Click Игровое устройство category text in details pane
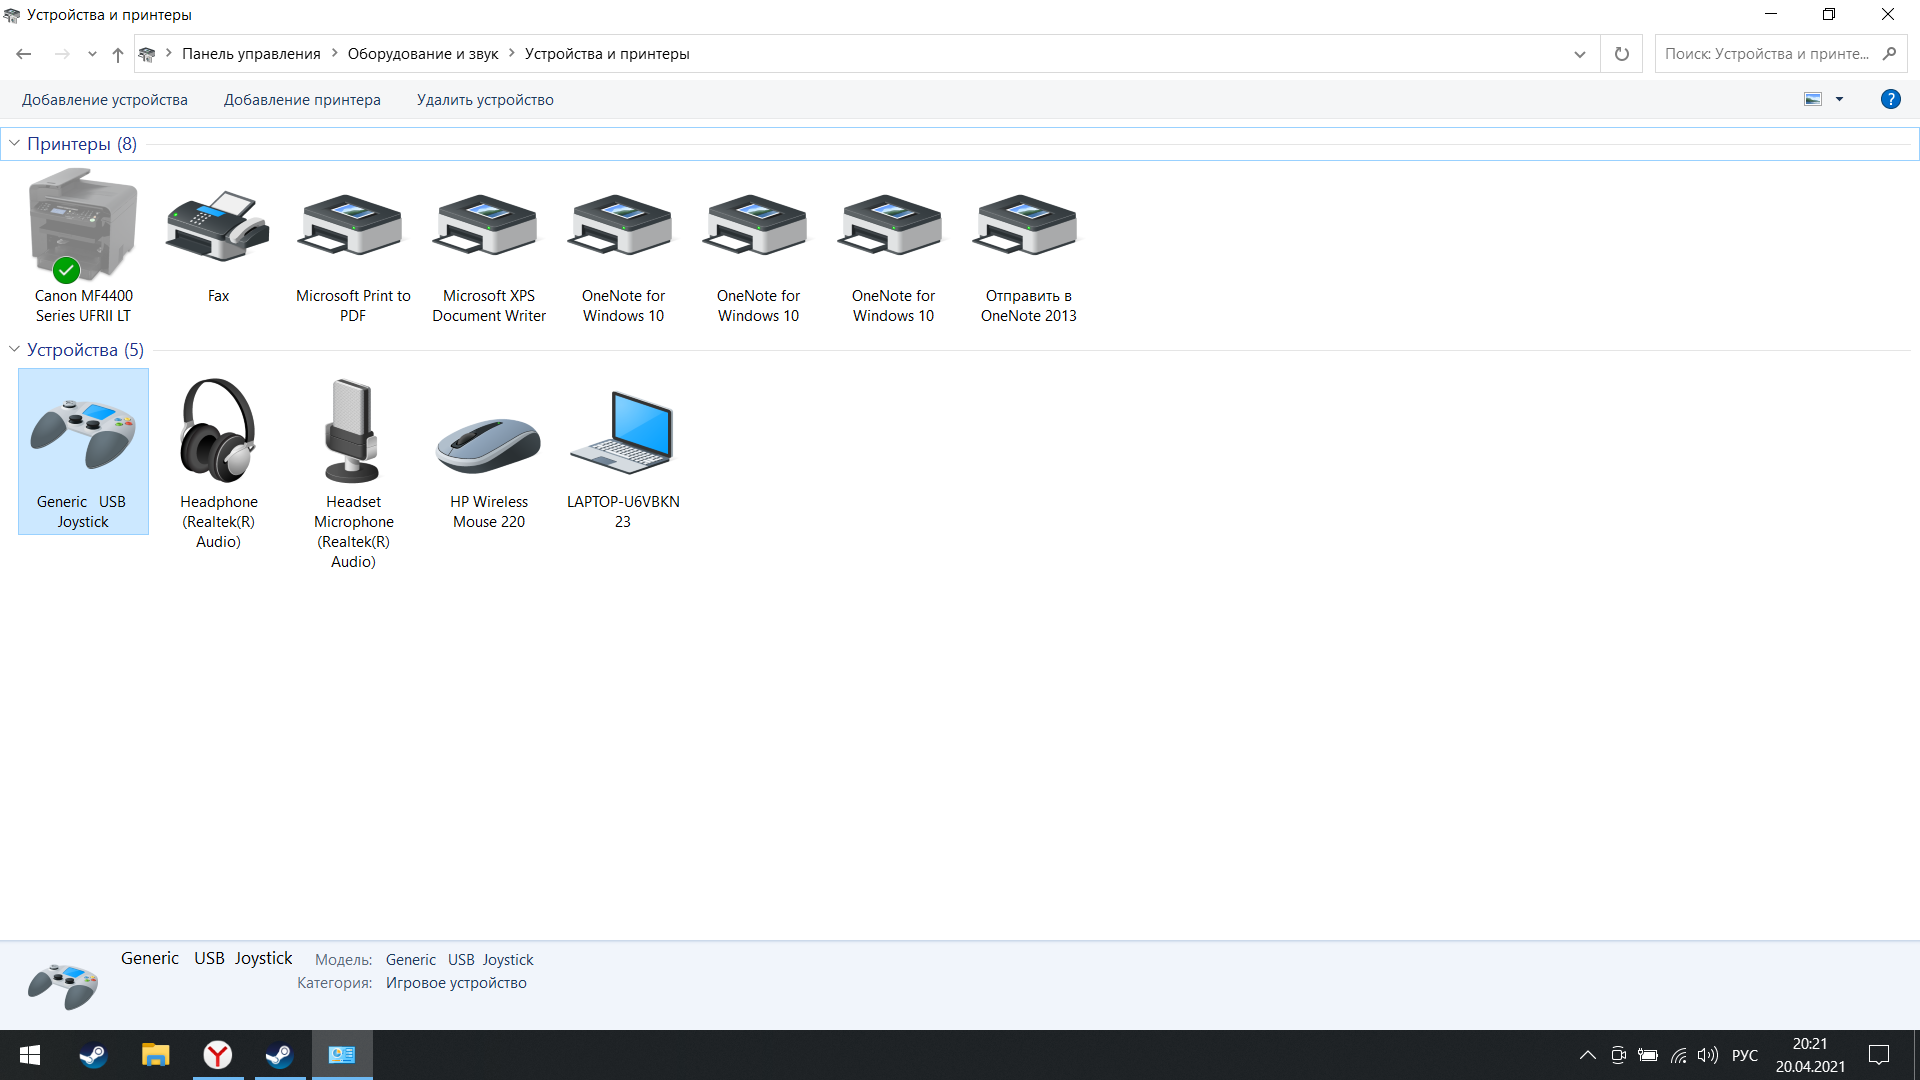 [456, 983]
